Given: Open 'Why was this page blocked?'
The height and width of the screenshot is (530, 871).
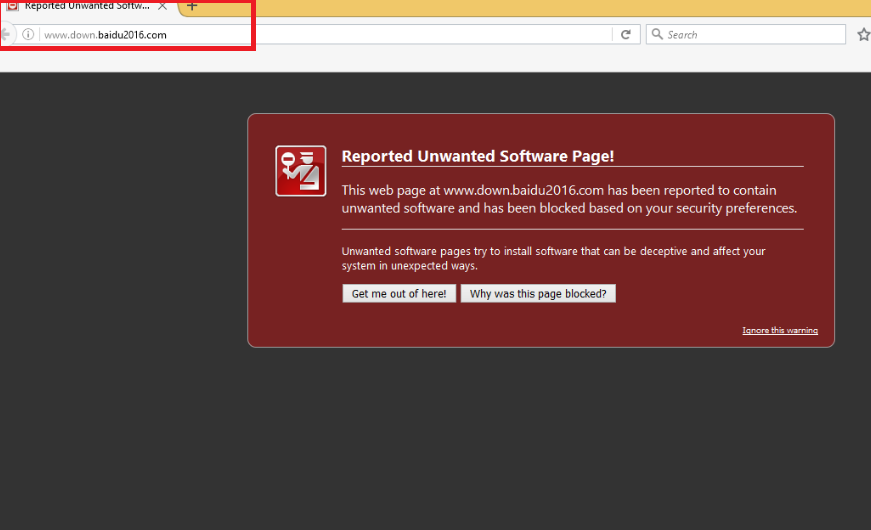Looking at the screenshot, I should pyautogui.click(x=538, y=294).
